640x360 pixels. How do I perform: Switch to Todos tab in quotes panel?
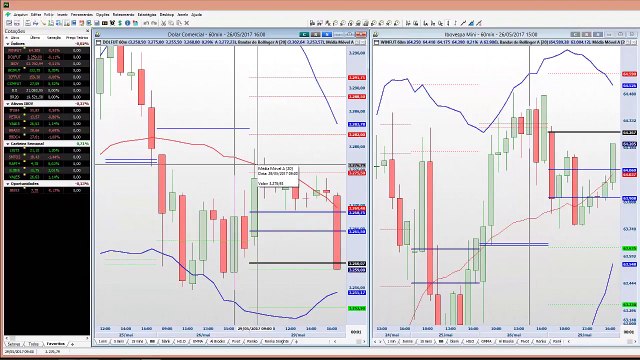click(33, 344)
